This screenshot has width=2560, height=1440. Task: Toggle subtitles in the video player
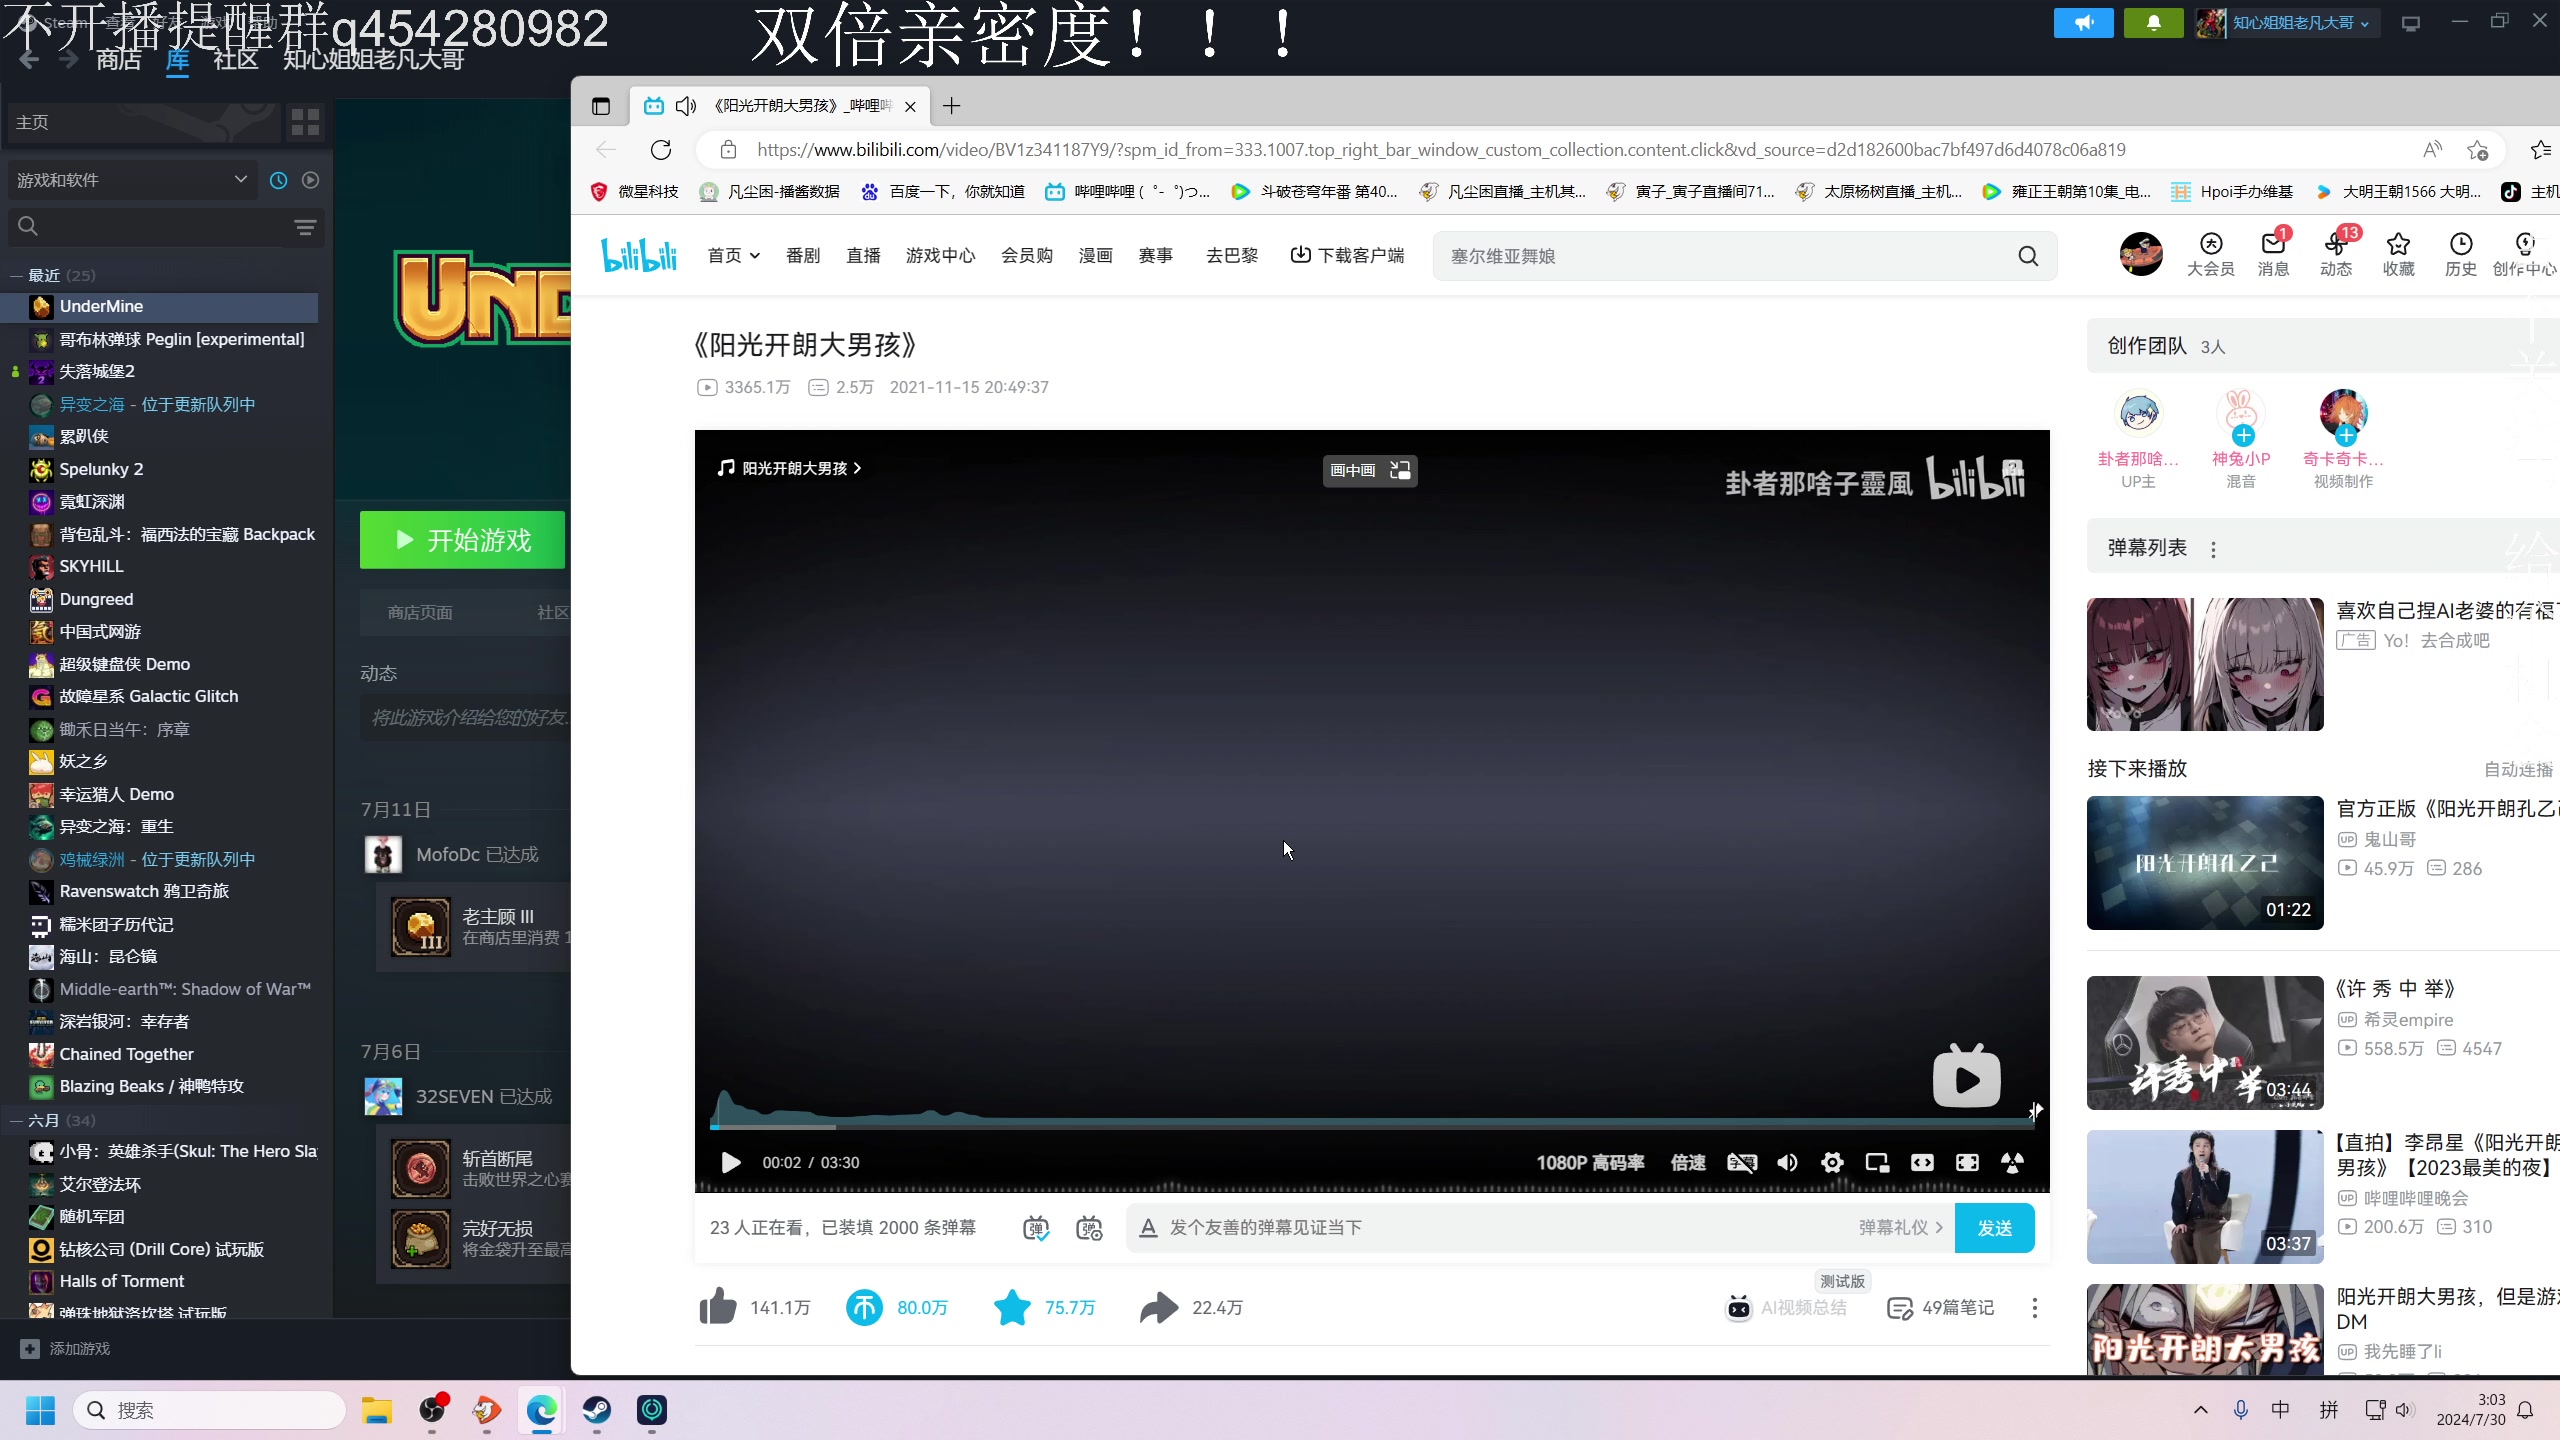click(x=1742, y=1162)
